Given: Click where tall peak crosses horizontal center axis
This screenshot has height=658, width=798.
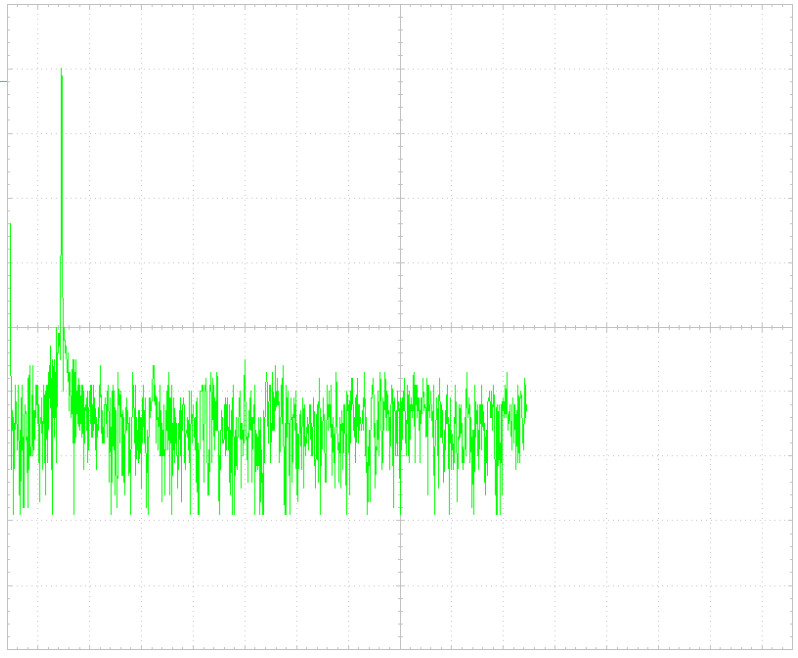Looking at the screenshot, I should [x=61, y=327].
